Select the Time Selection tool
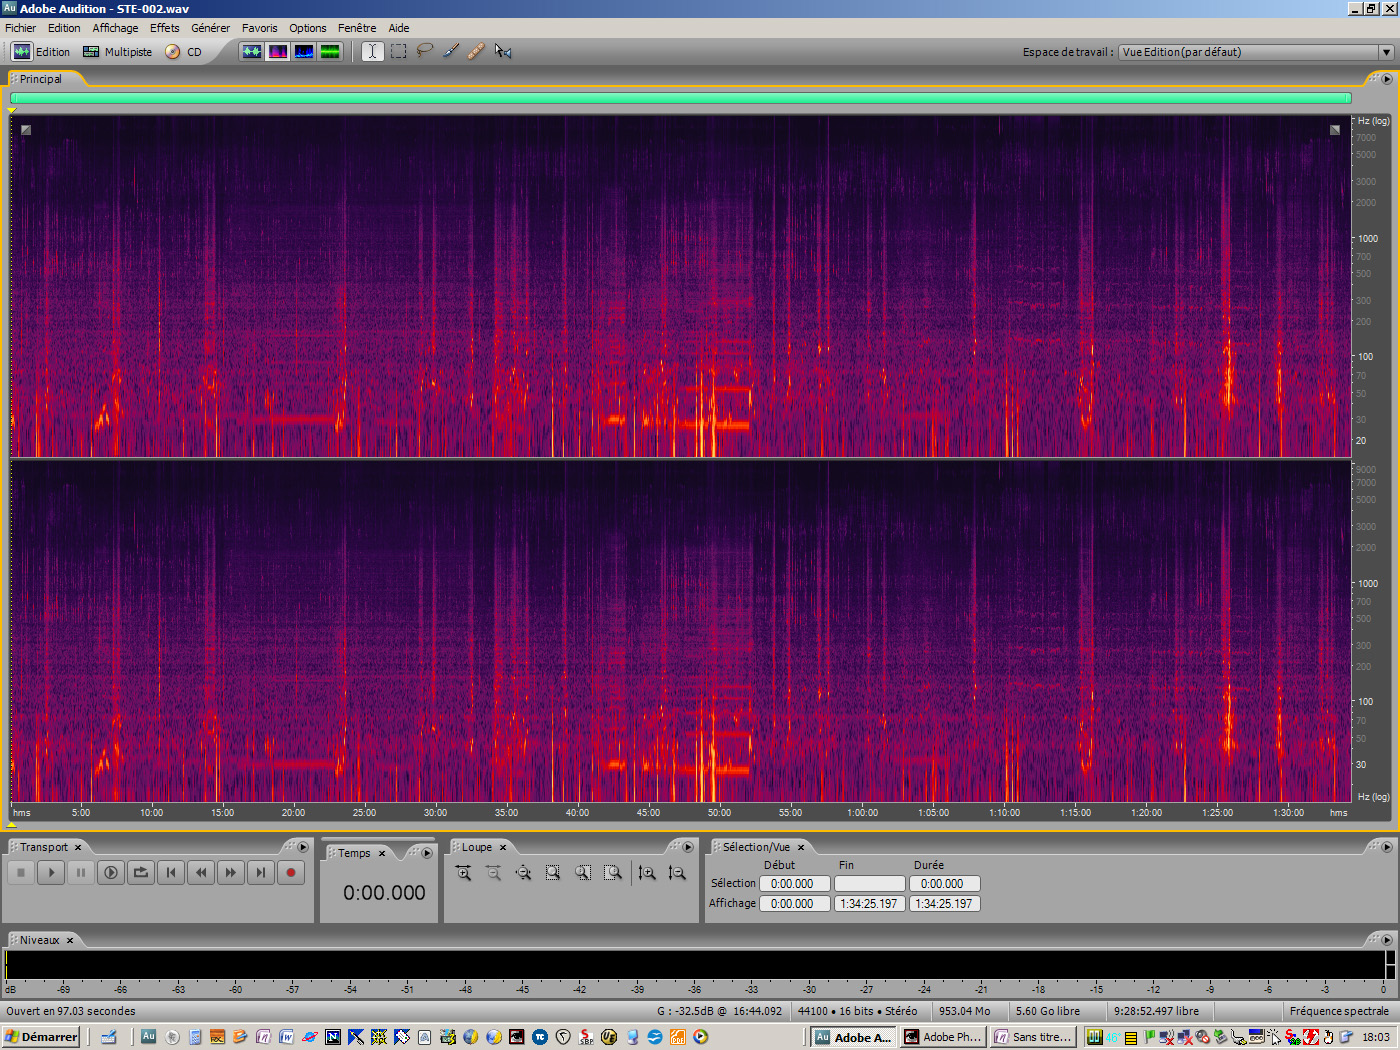 point(372,51)
